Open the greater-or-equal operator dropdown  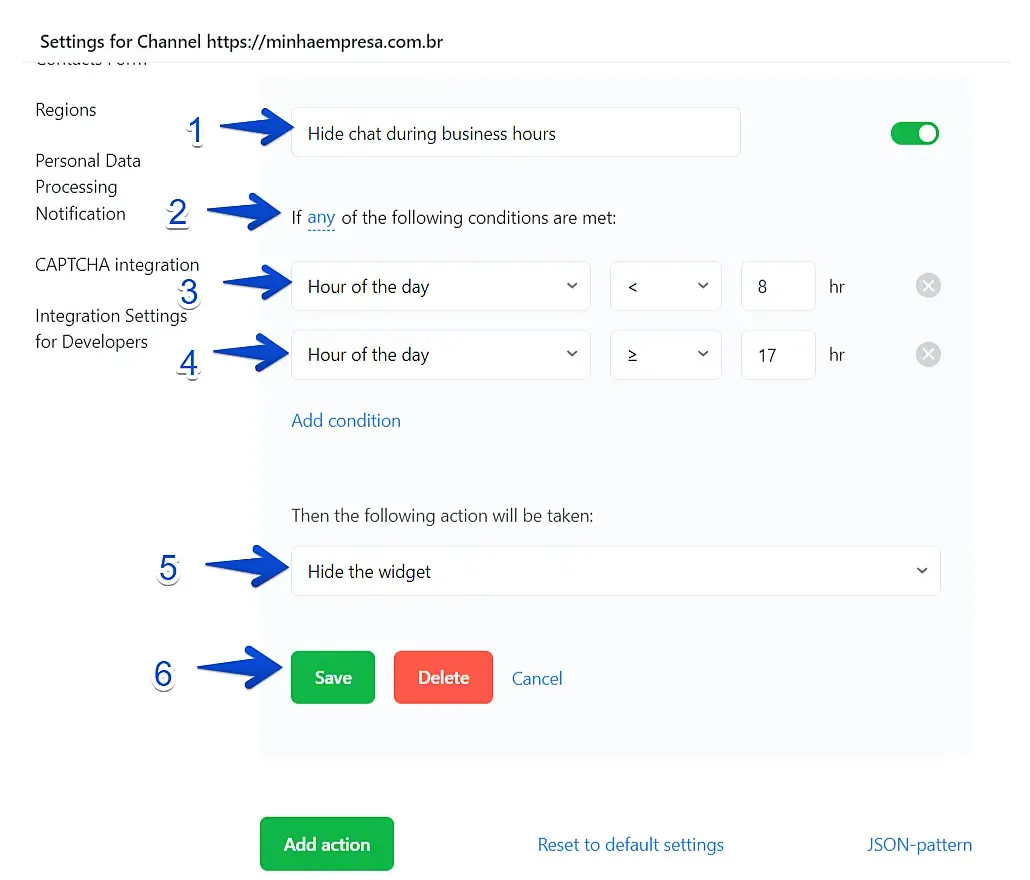click(x=665, y=355)
